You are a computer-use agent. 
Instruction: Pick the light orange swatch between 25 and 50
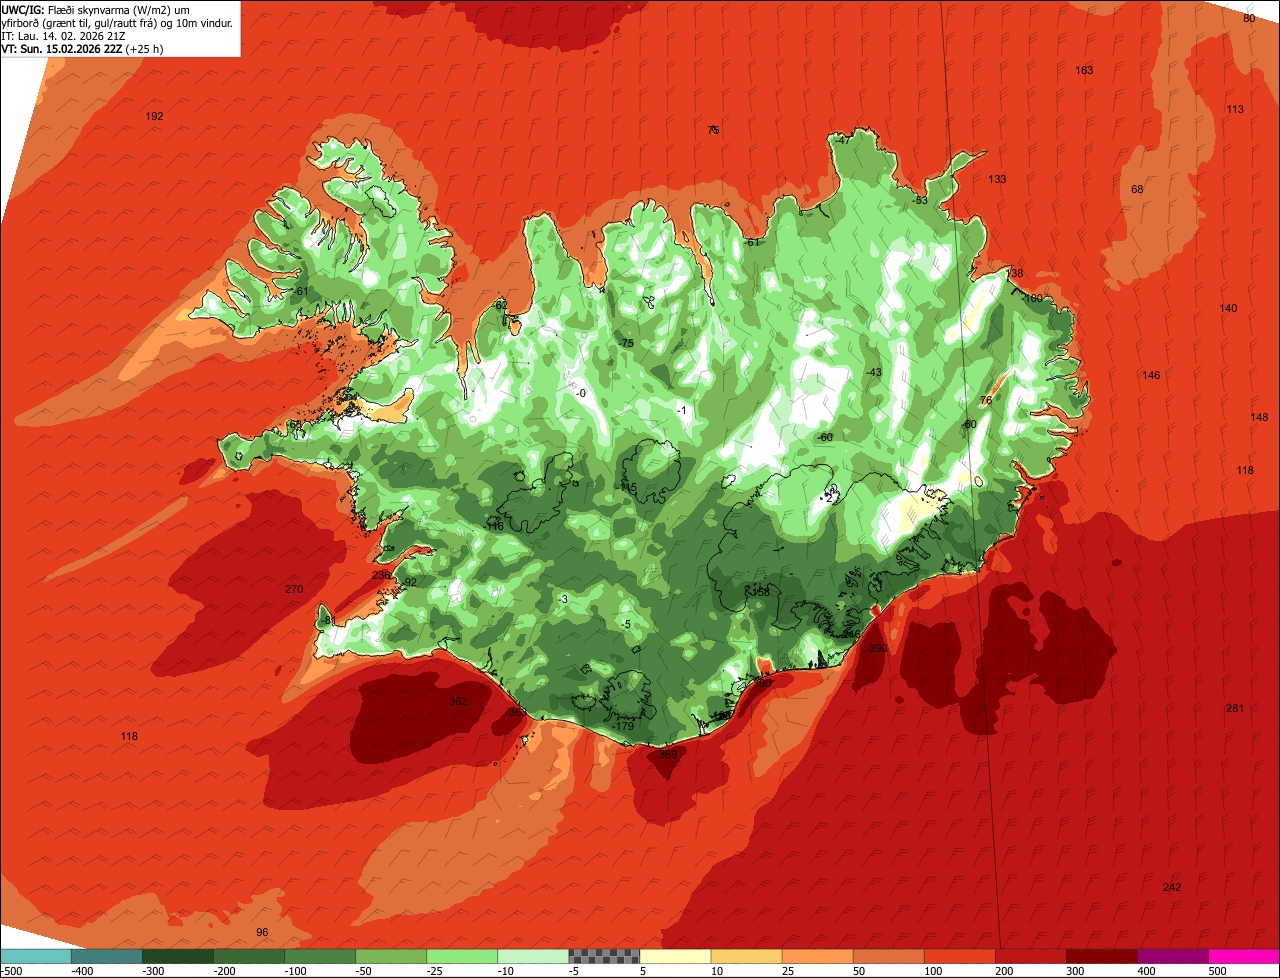point(817,956)
